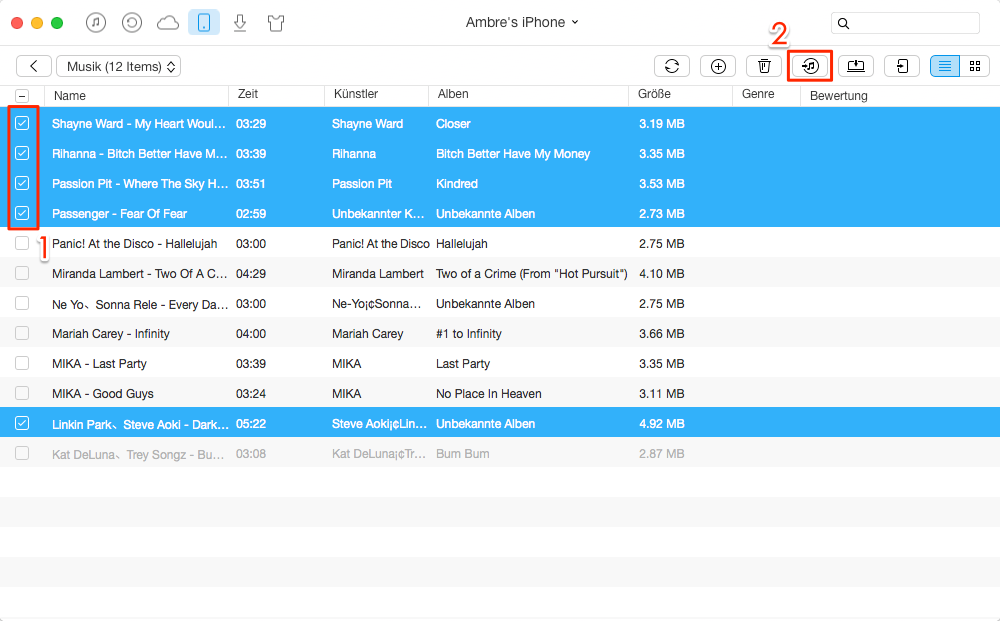Image resolution: width=1000 pixels, height=621 pixels.
Task: Send selected songs to iTunes
Action: tap(810, 66)
